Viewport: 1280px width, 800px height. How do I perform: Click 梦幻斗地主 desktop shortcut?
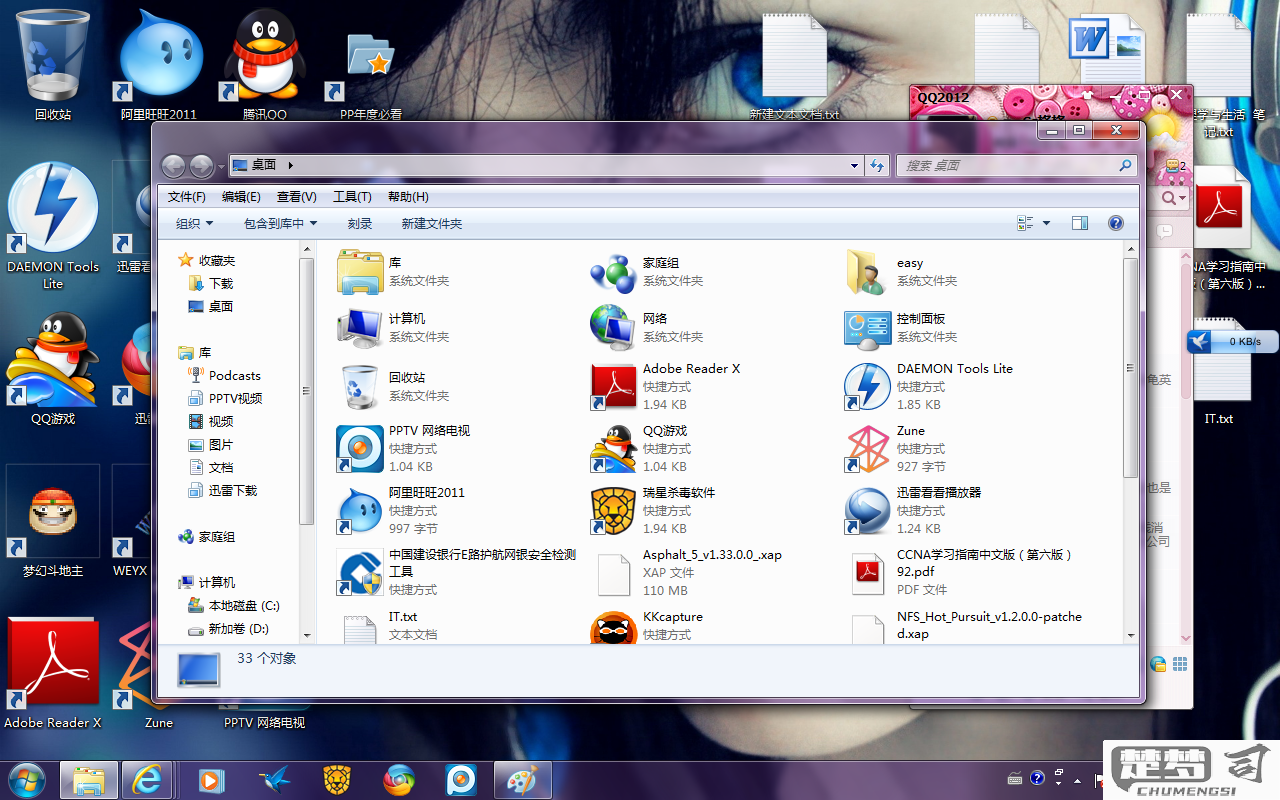pyautogui.click(x=53, y=522)
